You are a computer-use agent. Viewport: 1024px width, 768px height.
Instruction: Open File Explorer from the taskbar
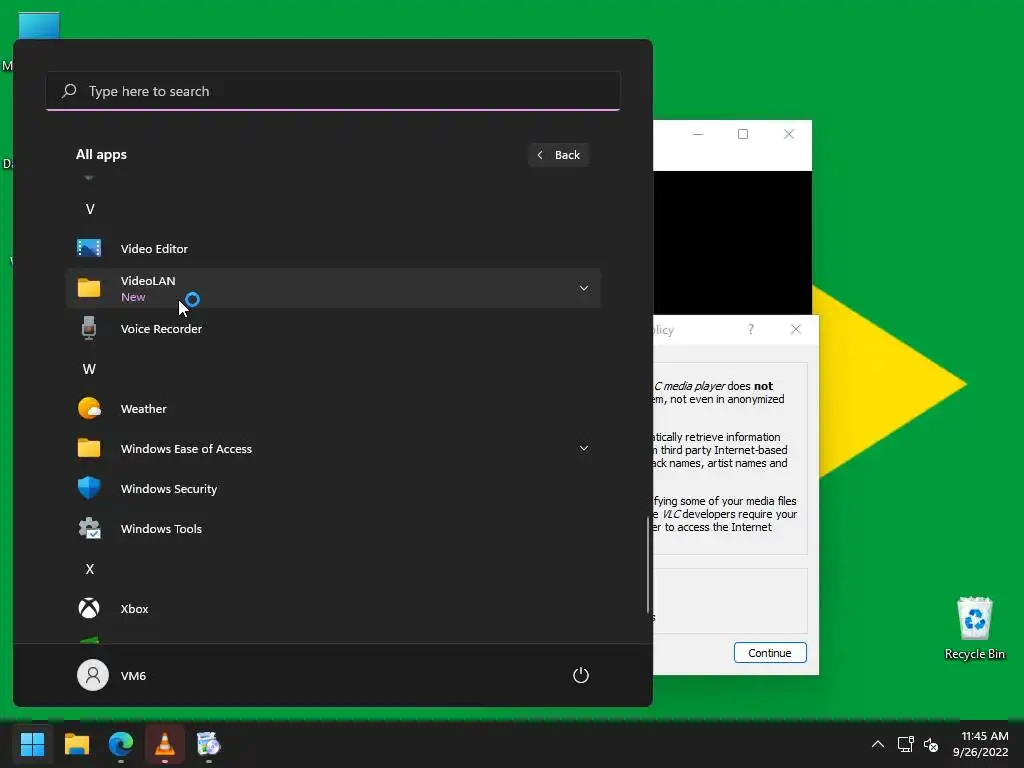(76, 744)
